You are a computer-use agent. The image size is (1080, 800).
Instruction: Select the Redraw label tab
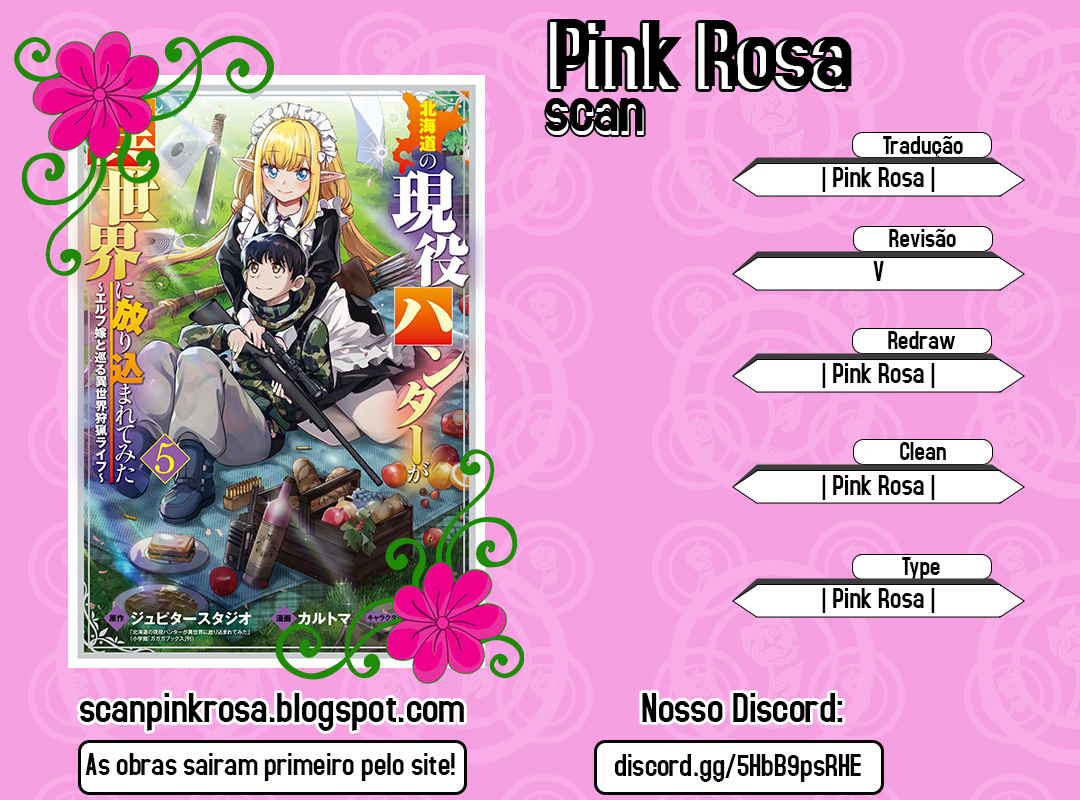[x=922, y=340]
